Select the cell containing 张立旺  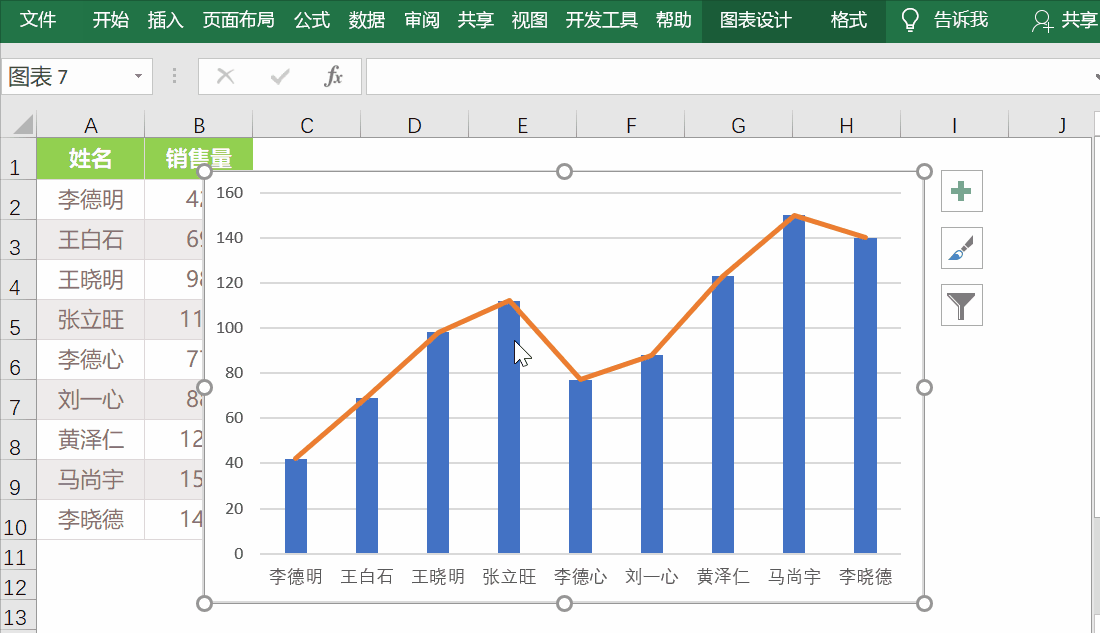(x=90, y=320)
